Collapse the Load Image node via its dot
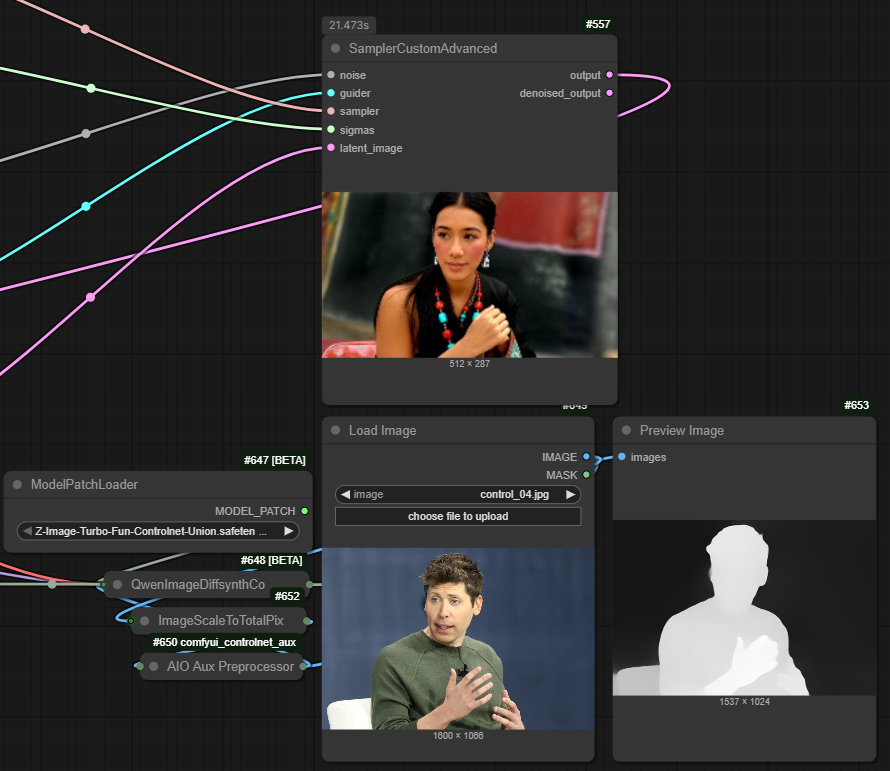This screenshot has height=771, width=890. [335, 430]
